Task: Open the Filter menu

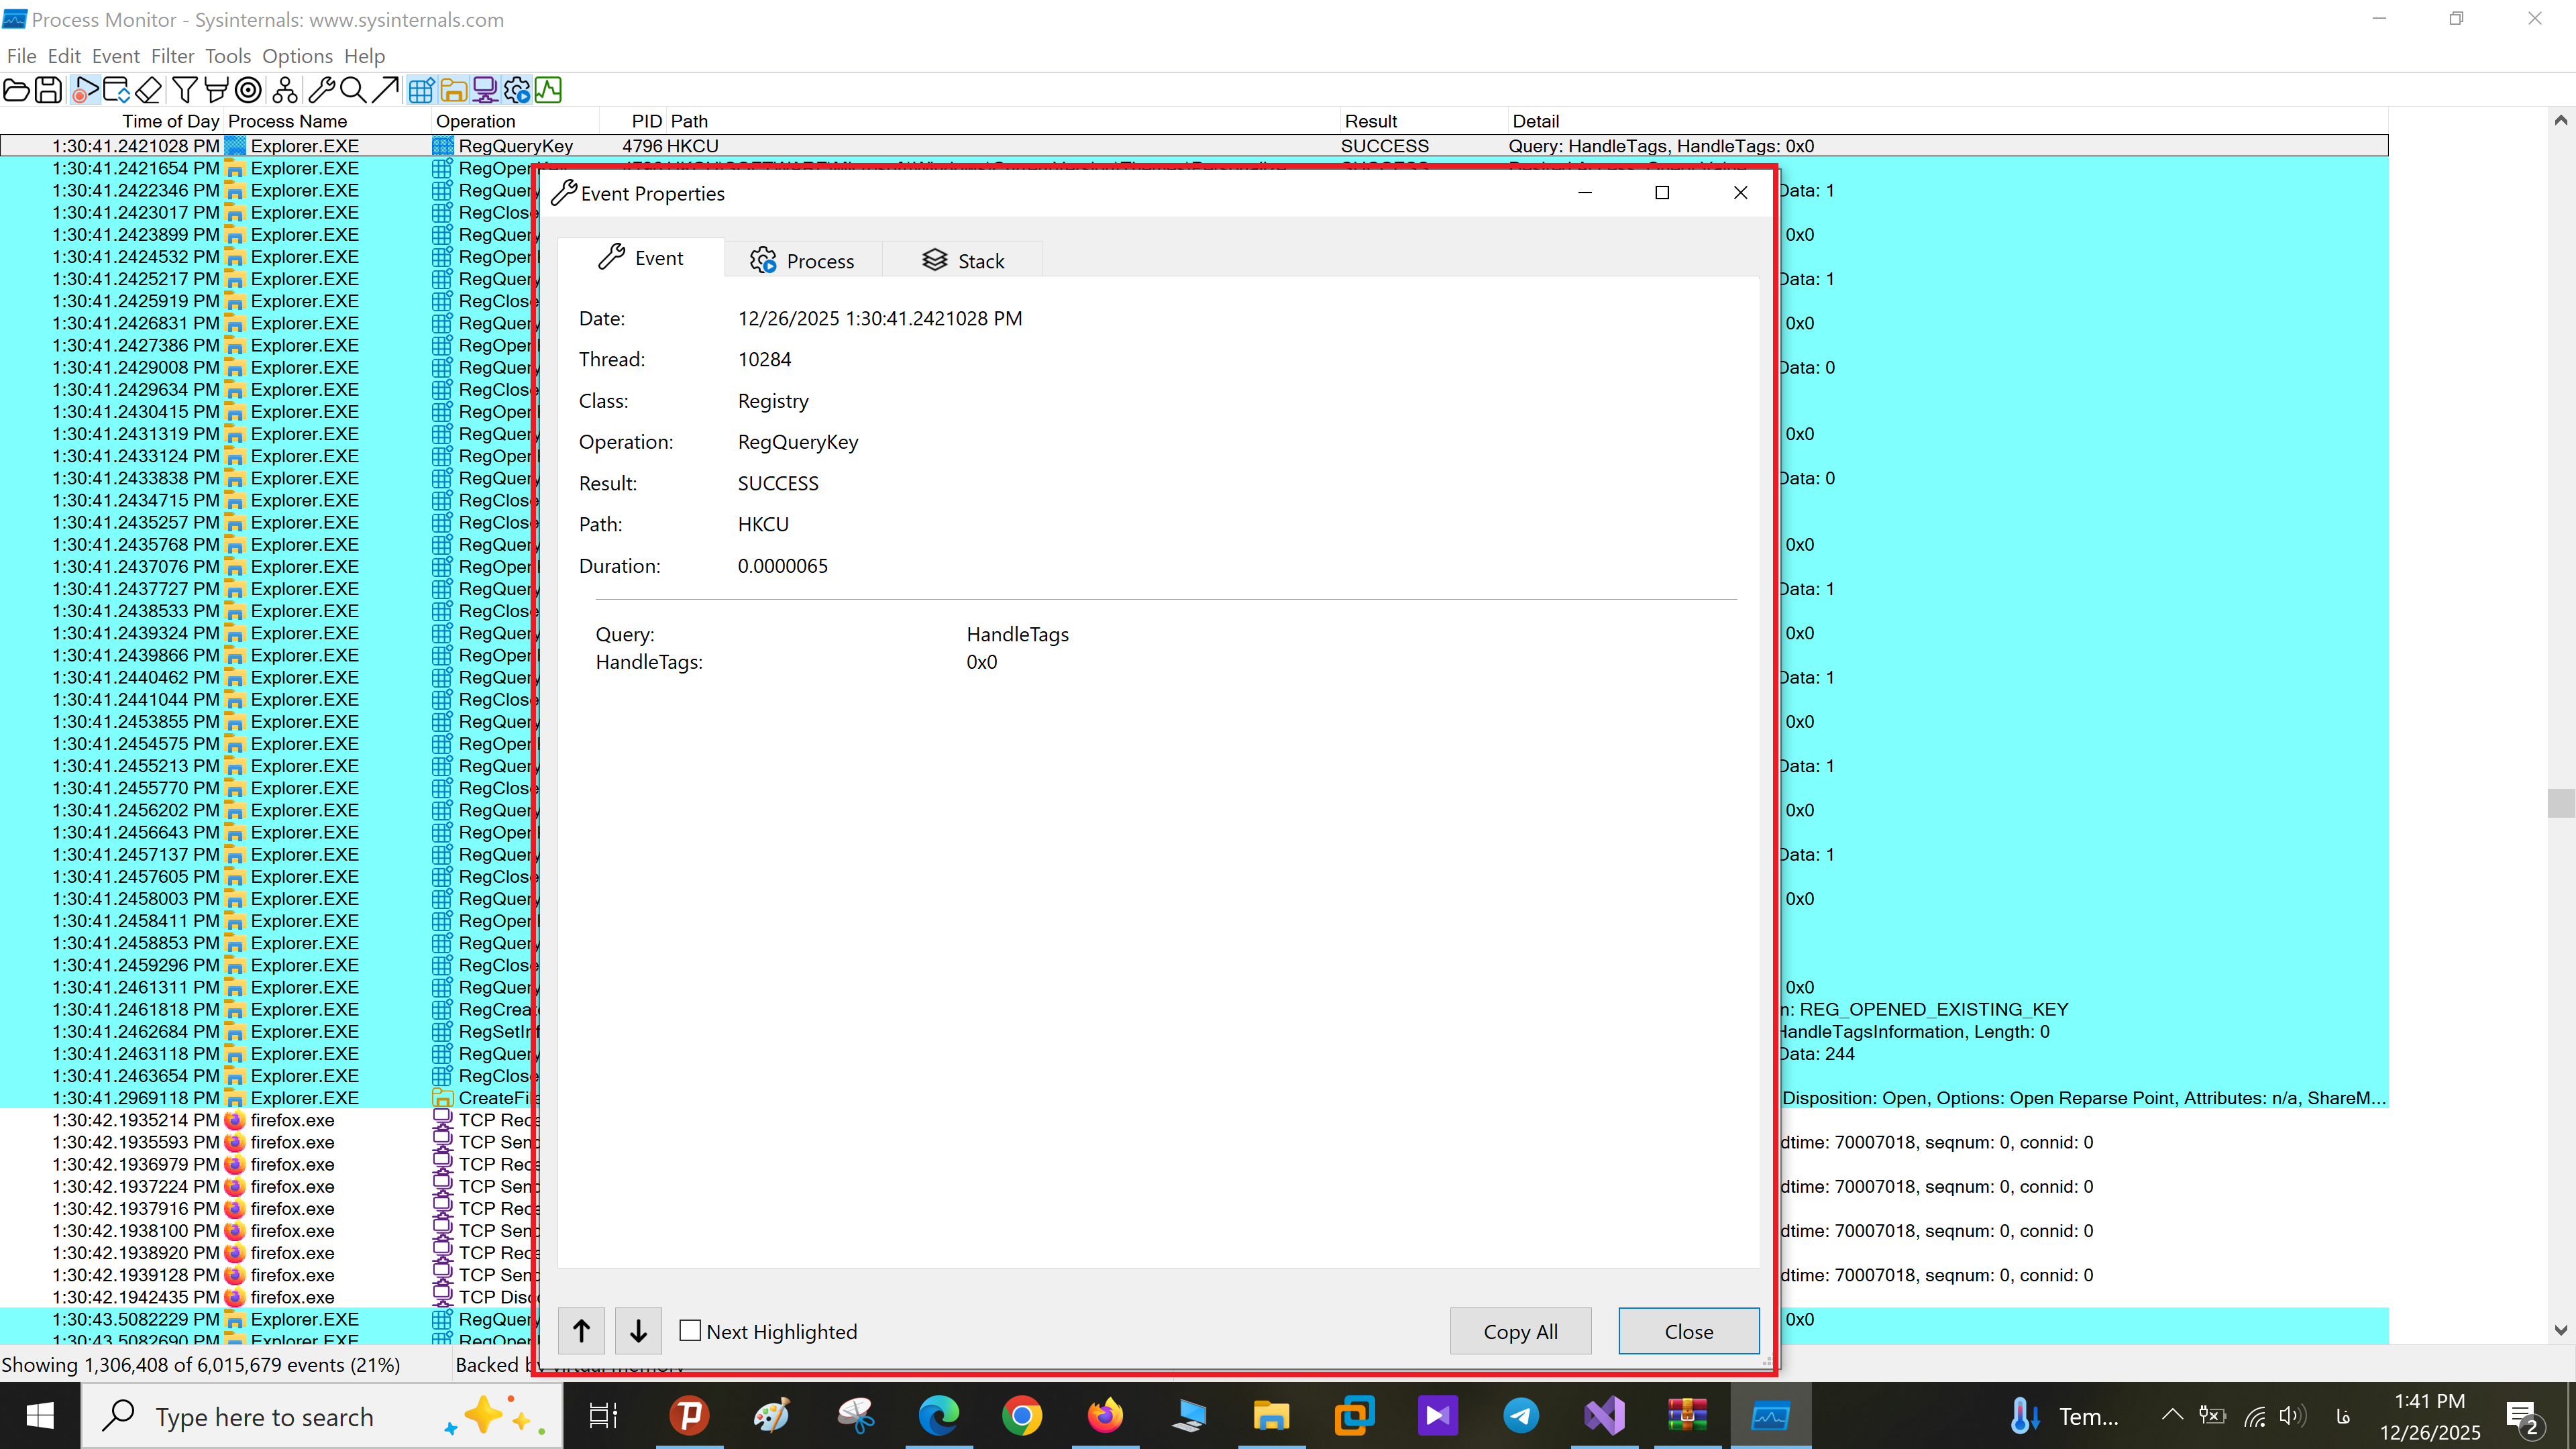Action: coord(172,56)
